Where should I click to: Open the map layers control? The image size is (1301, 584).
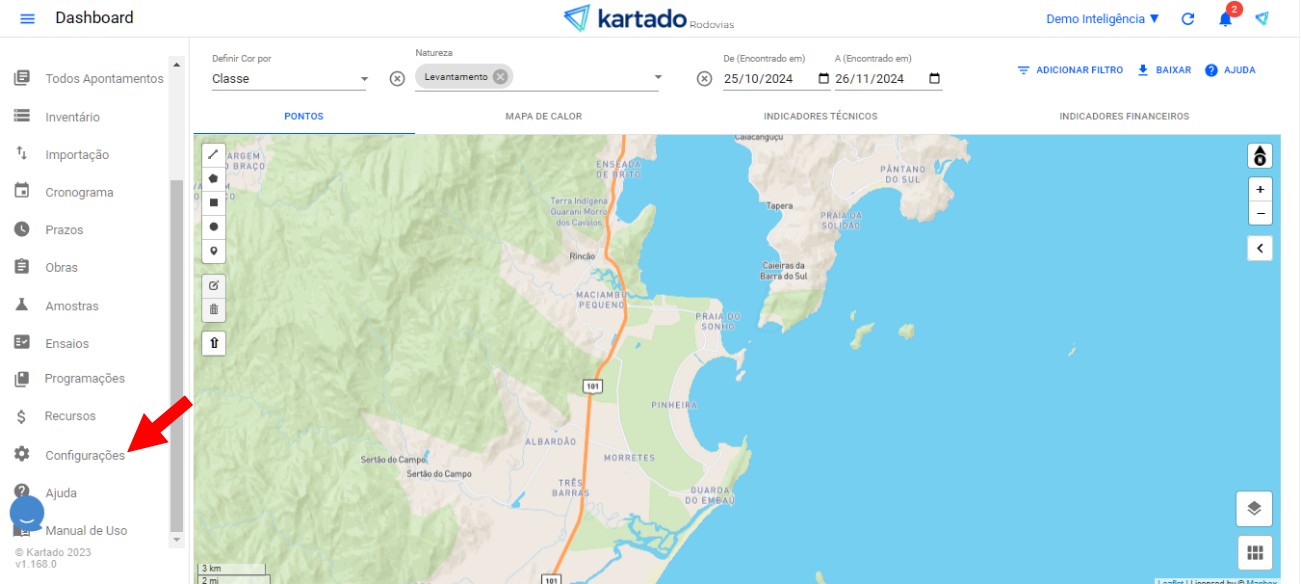1254,508
